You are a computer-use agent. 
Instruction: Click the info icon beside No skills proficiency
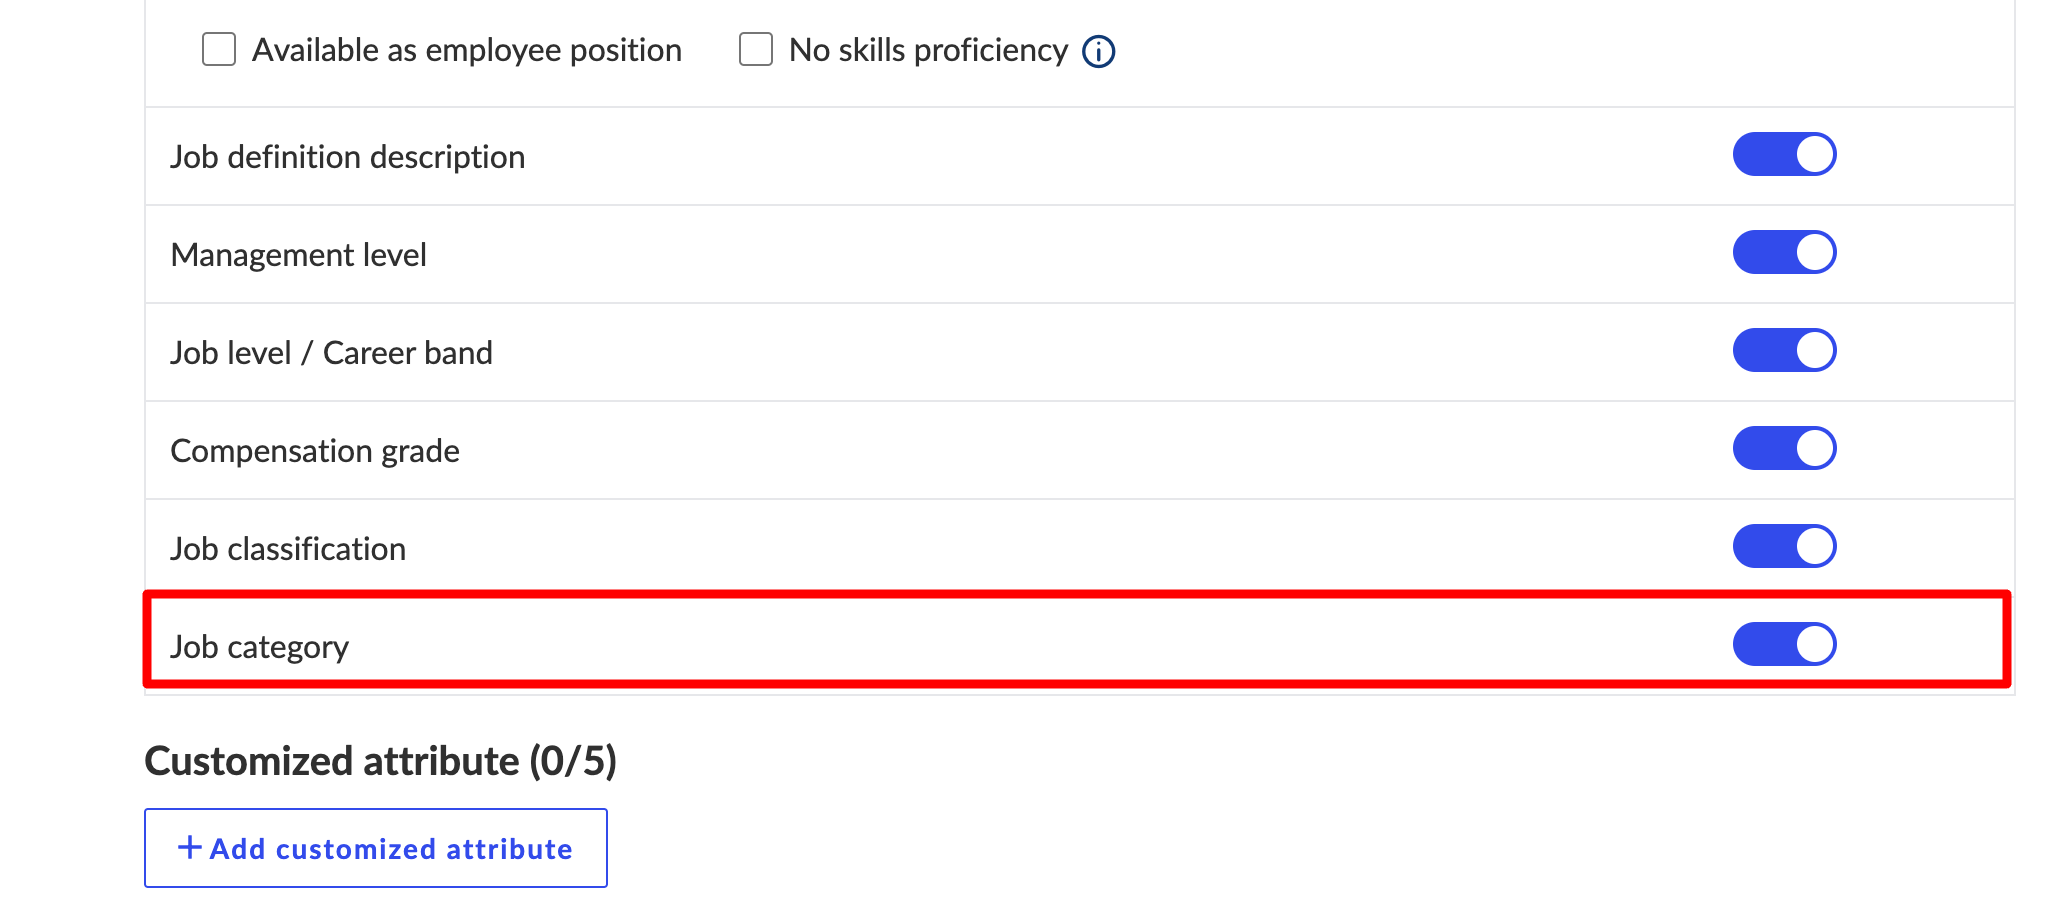coord(1098,51)
